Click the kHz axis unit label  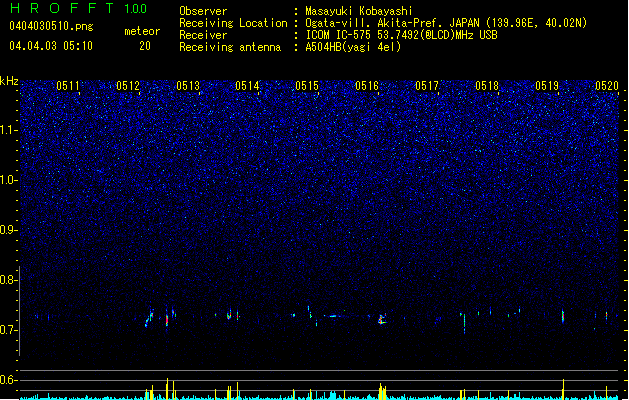pos(9,81)
